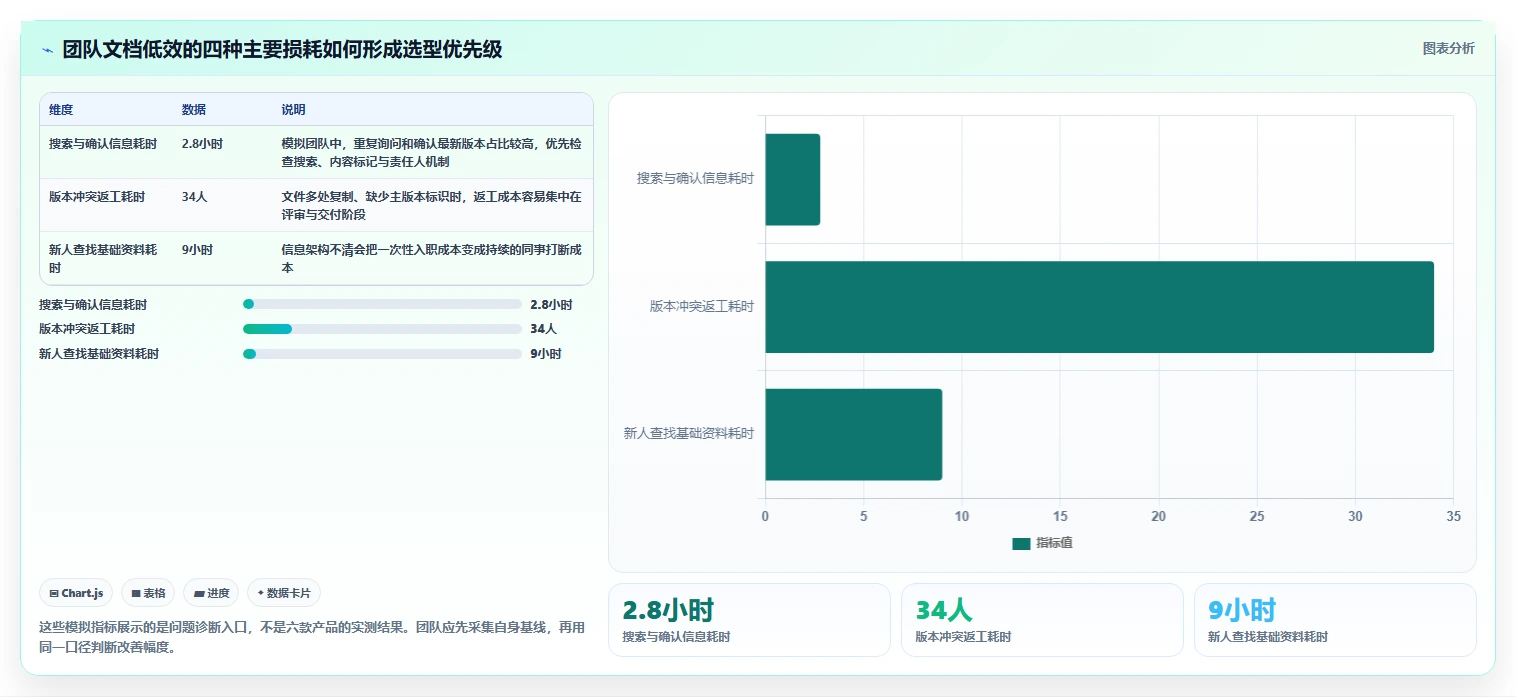Click the 9小时 cell in the table
The width and height of the screenshot is (1516, 697).
point(197,250)
